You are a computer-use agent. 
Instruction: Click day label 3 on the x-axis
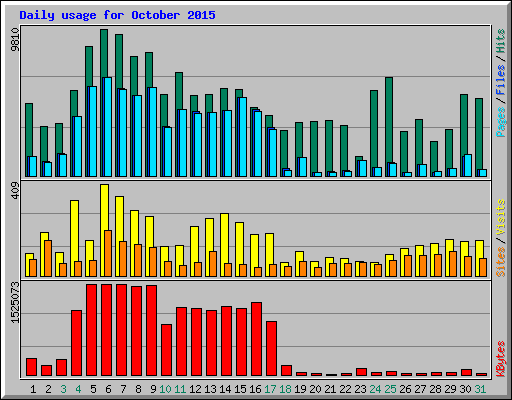click(63, 389)
